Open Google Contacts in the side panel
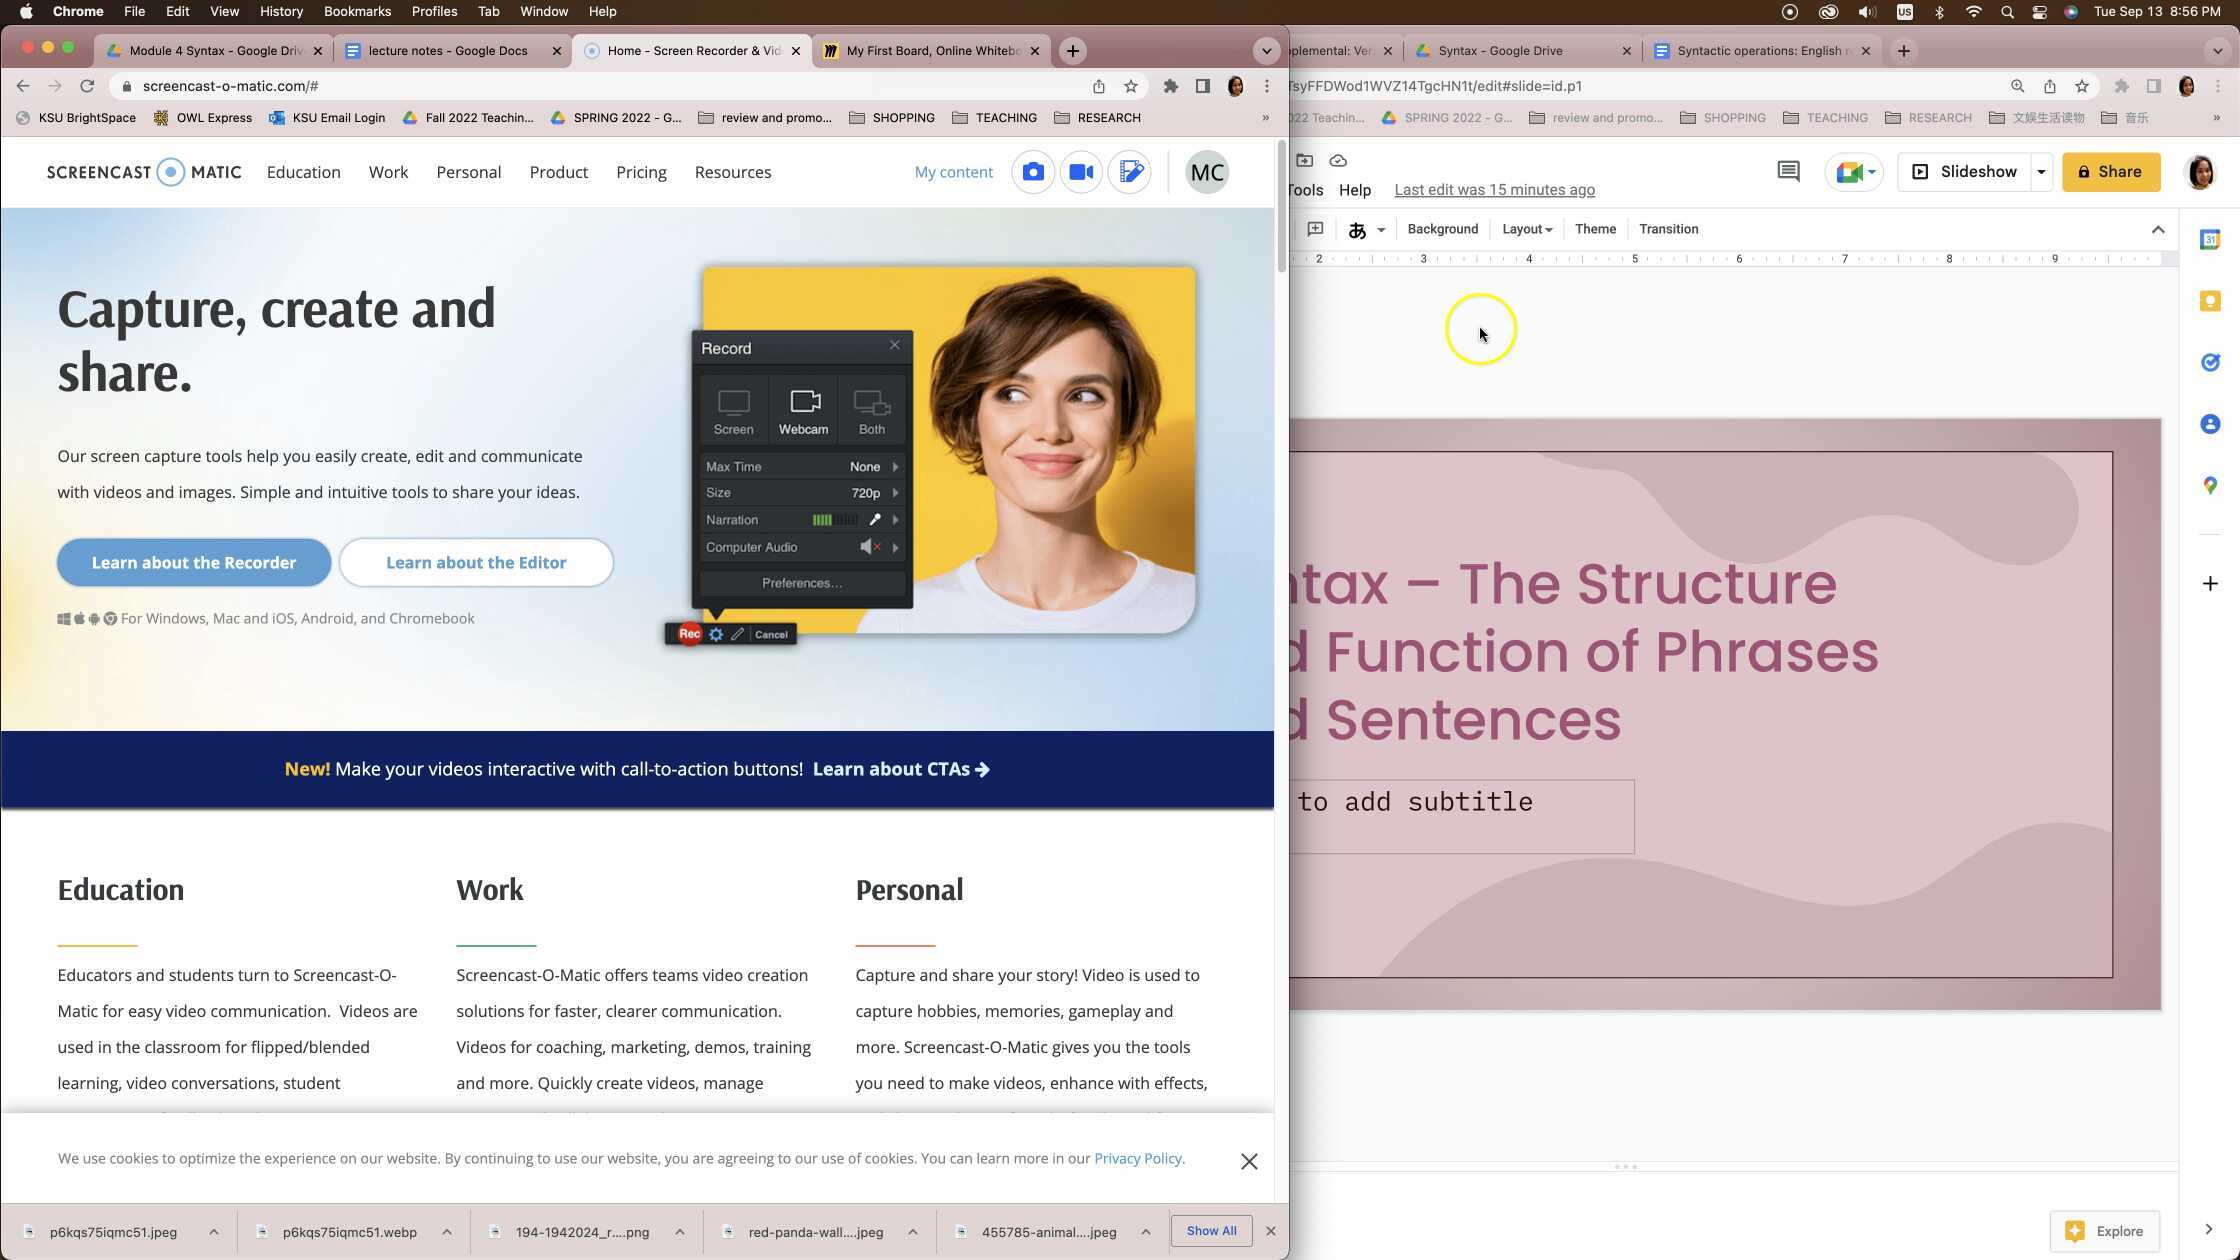2240x1260 pixels. click(2210, 423)
